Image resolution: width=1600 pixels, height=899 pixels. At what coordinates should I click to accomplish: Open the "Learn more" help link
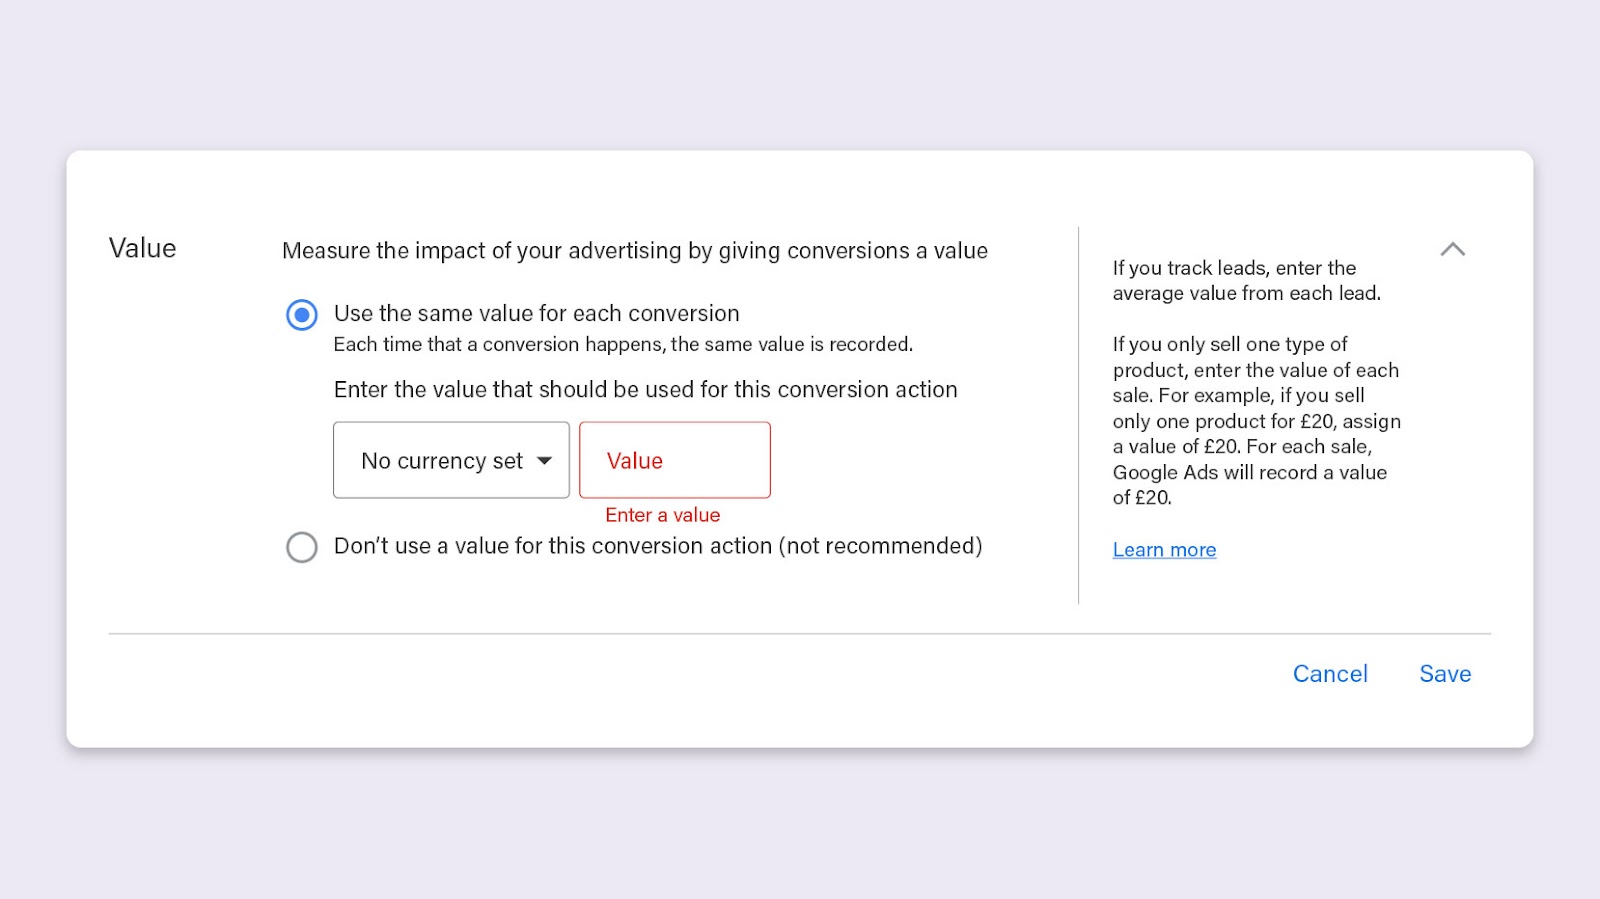1164,550
